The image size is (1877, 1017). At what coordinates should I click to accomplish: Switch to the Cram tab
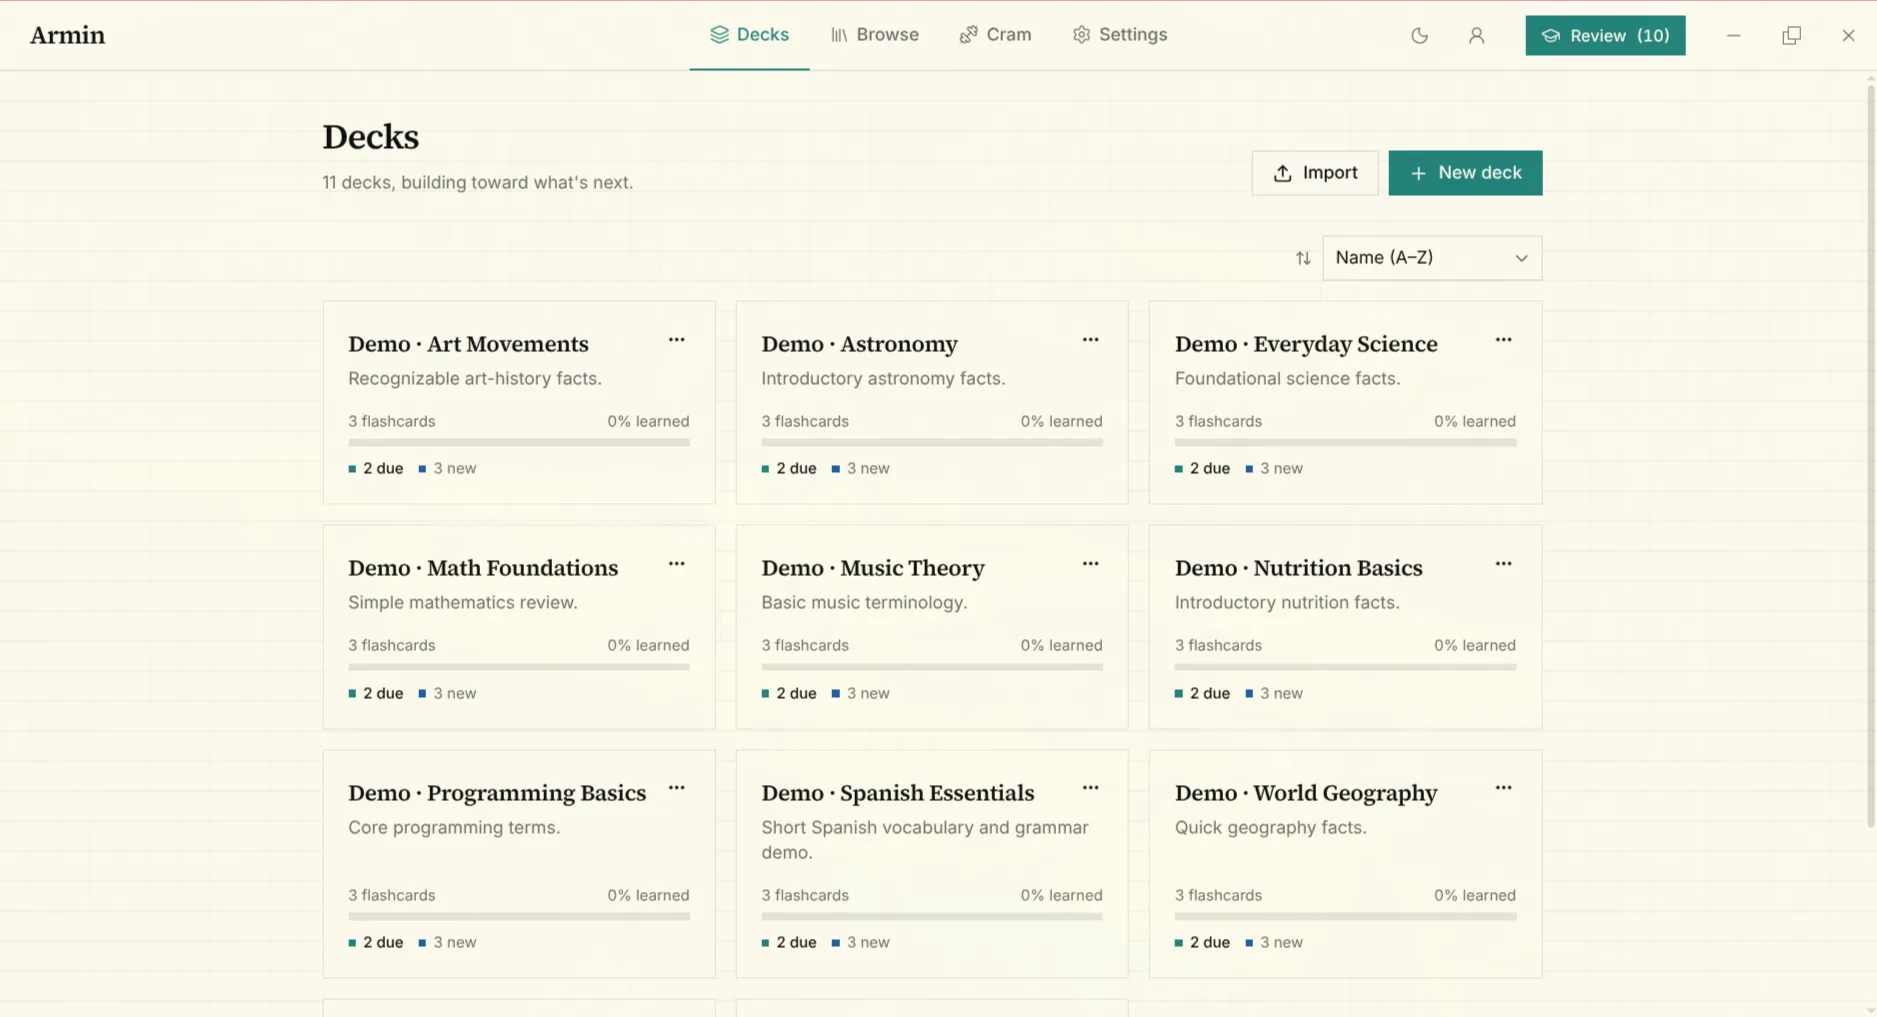pyautogui.click(x=995, y=35)
